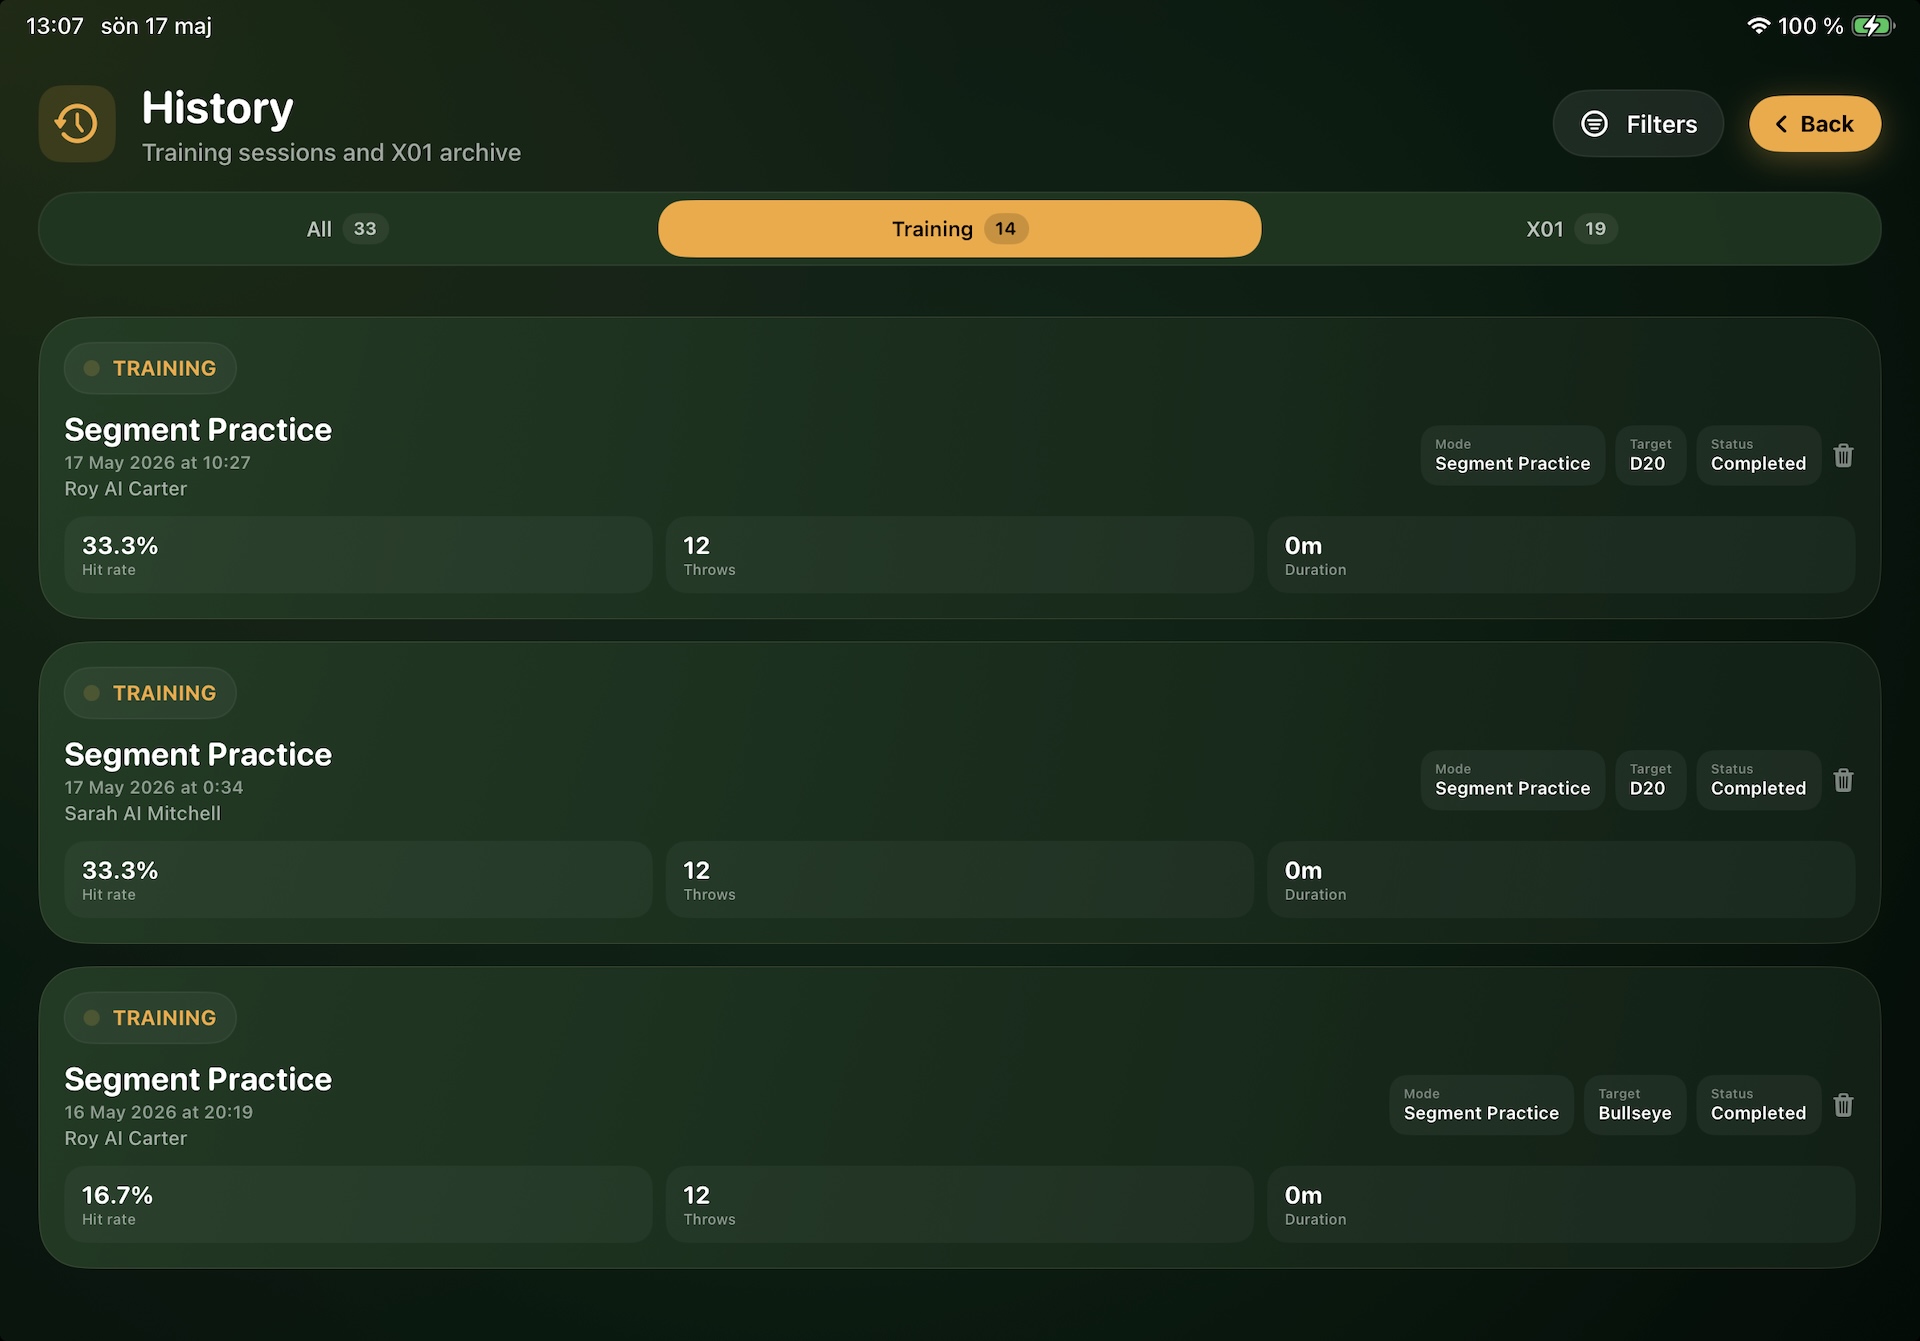
Task: Click Target D20 chip on Sarah's session
Action: [1650, 781]
